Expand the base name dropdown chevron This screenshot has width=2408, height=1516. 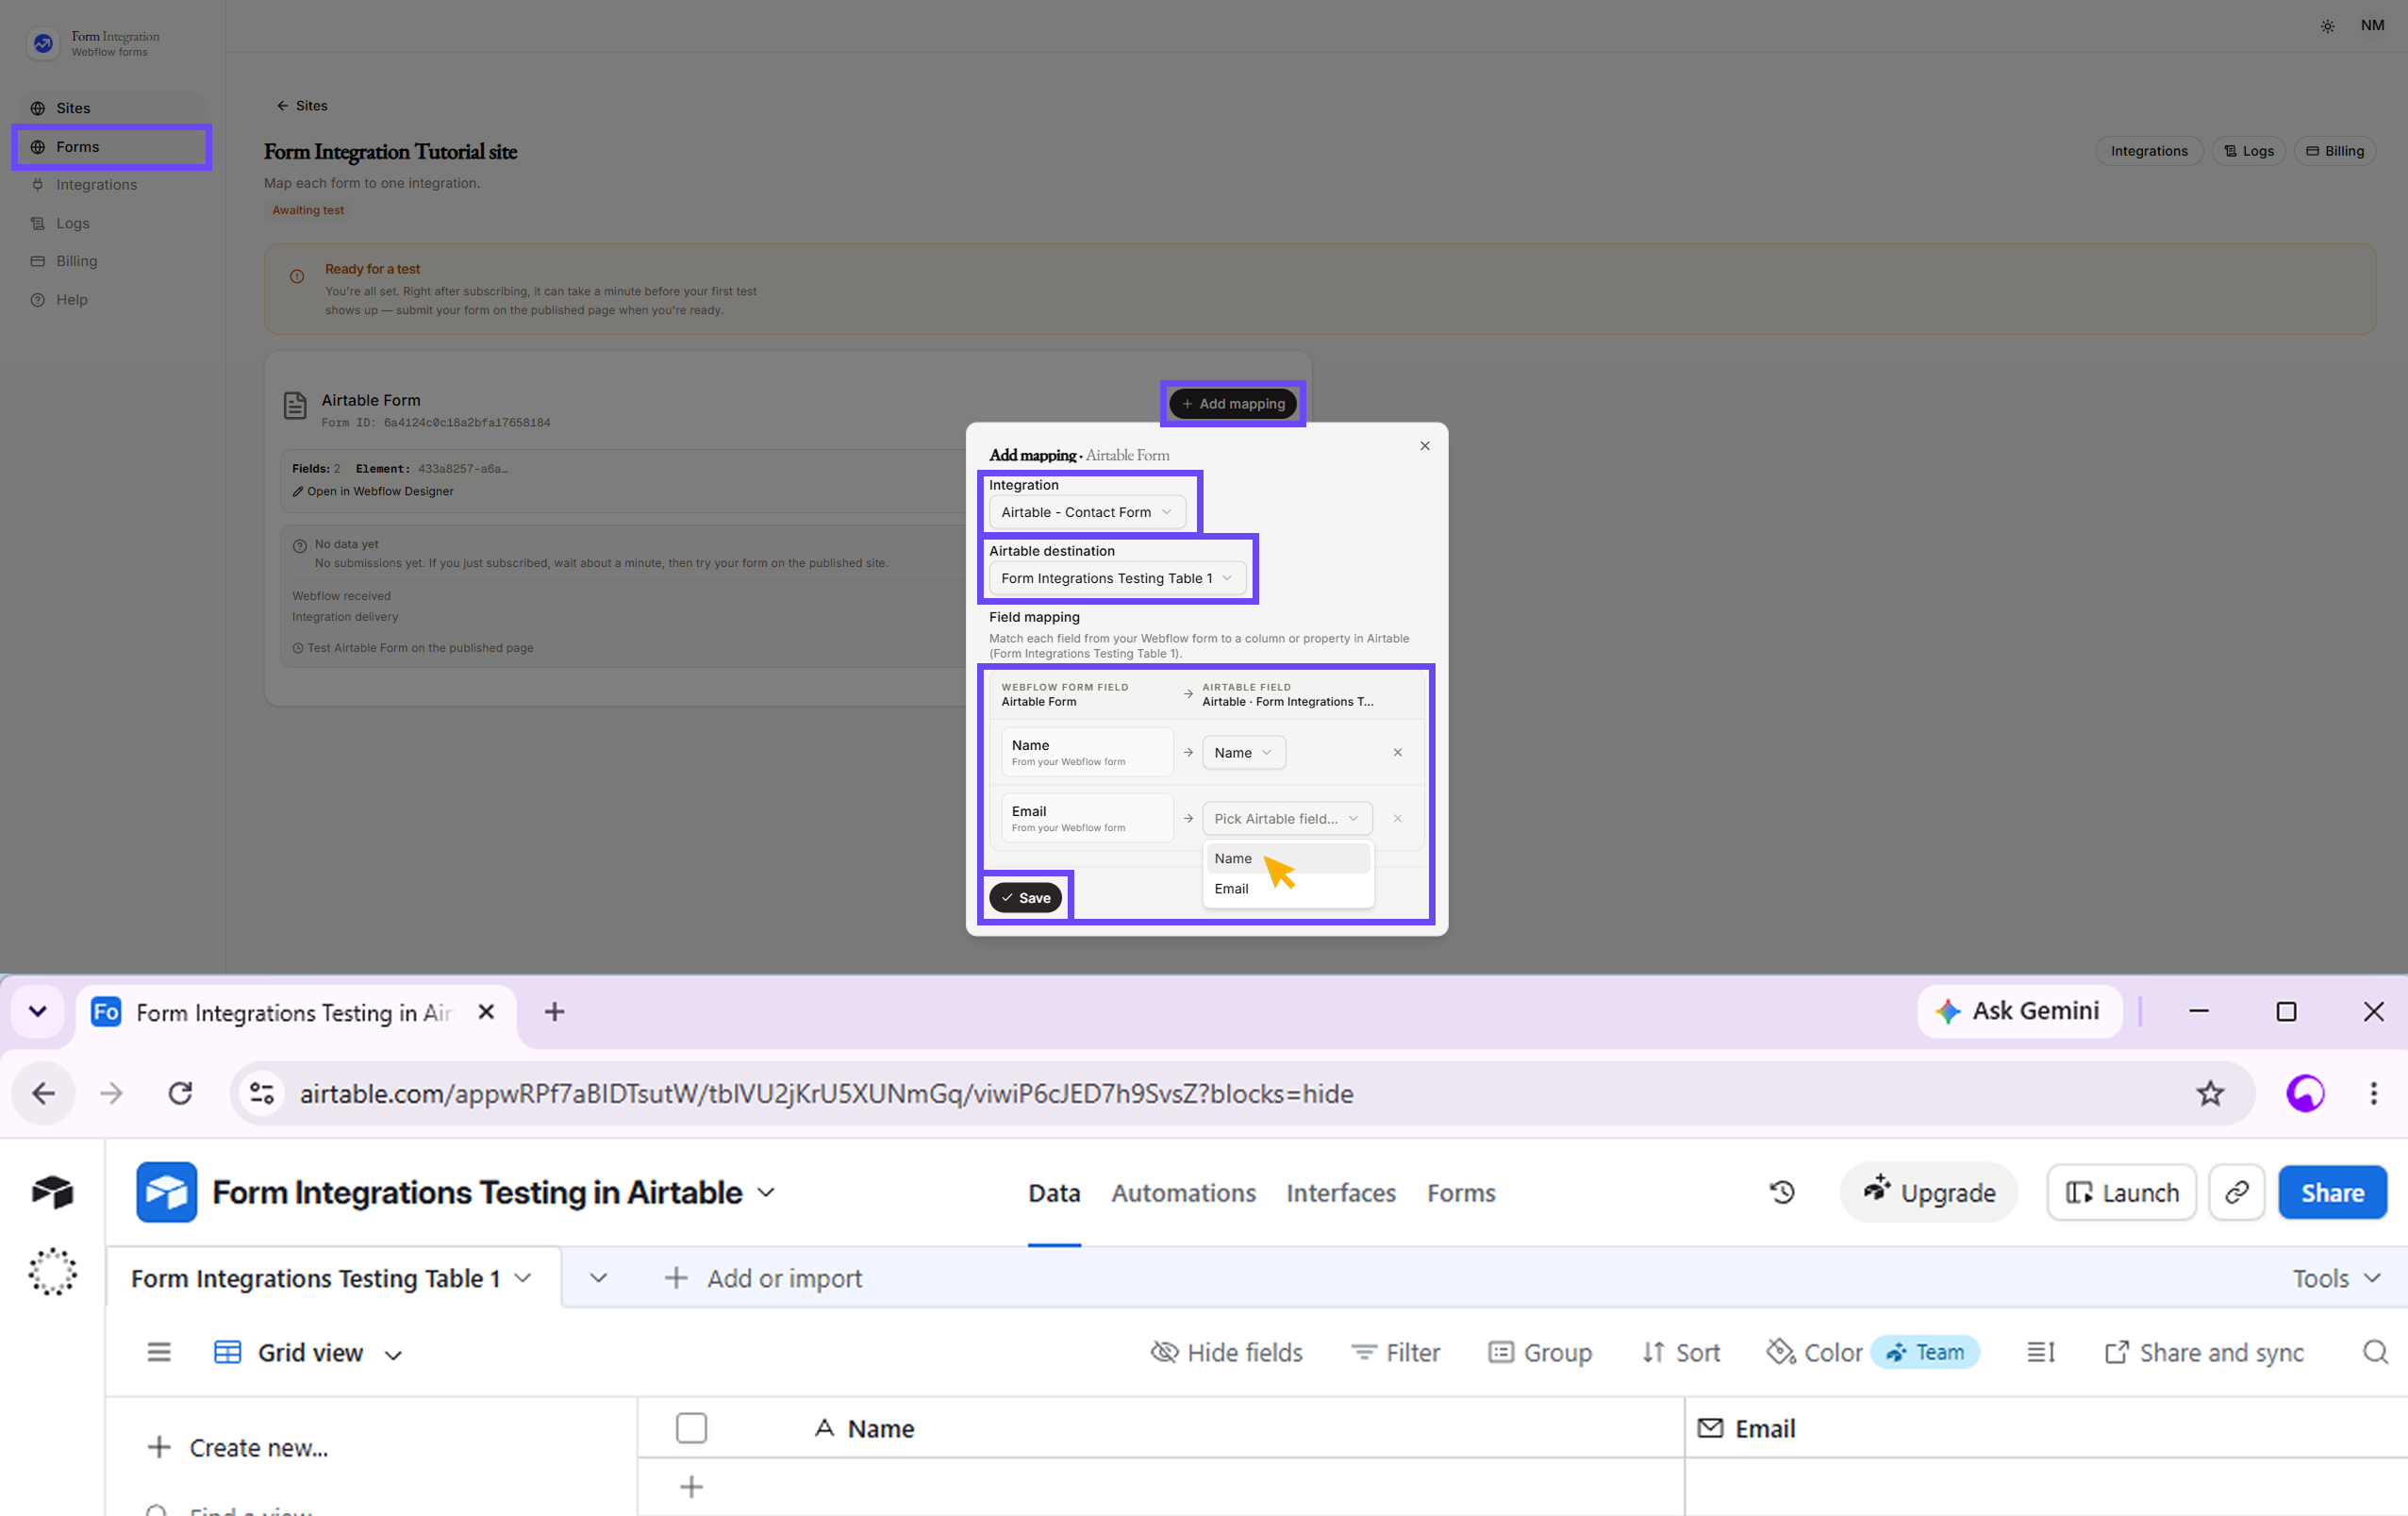(x=767, y=1193)
